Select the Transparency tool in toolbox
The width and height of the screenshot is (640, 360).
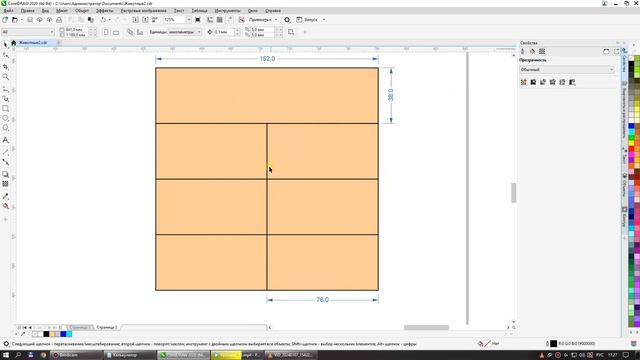pos(6,184)
